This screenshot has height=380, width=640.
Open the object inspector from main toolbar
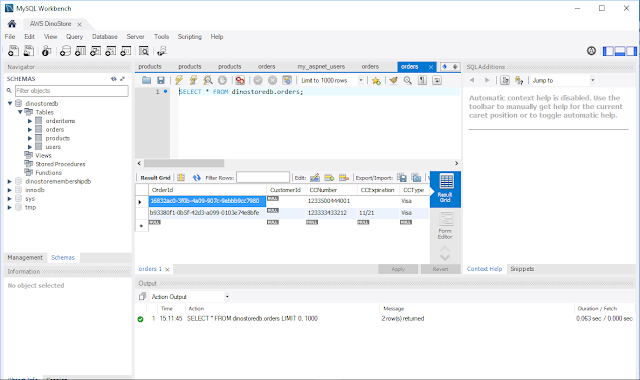46,51
